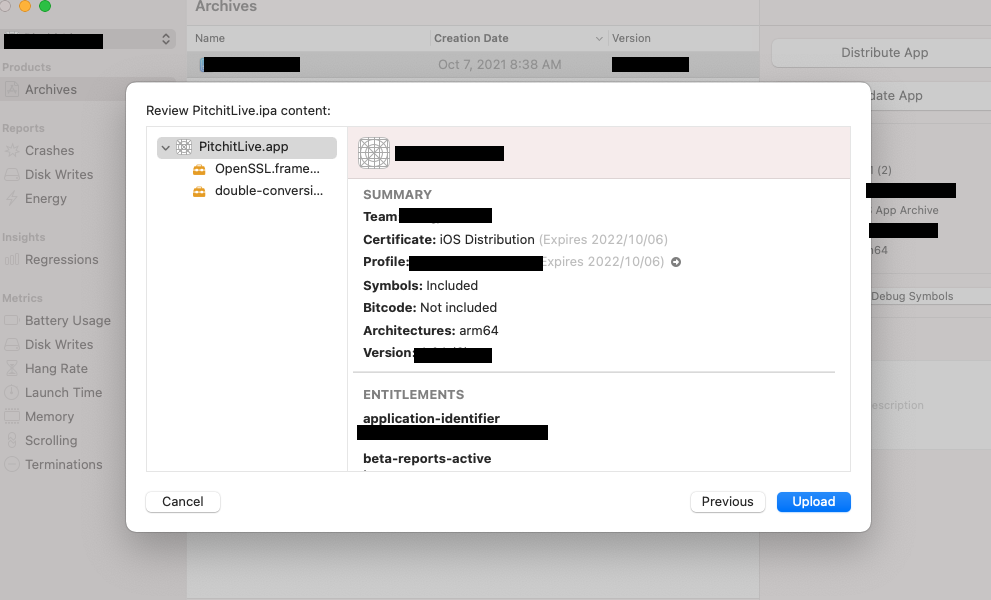Click the Architectures arm64 text
This screenshot has height=600, width=991.
coord(430,331)
